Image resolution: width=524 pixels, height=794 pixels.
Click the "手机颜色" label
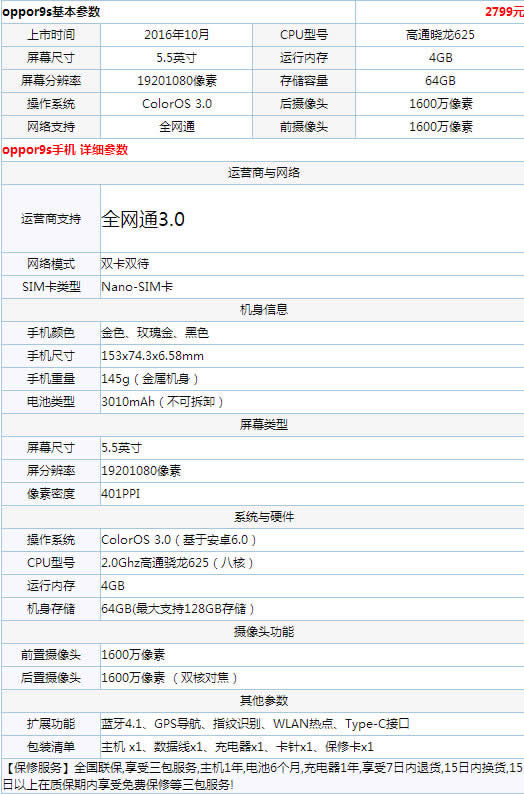(x=51, y=333)
